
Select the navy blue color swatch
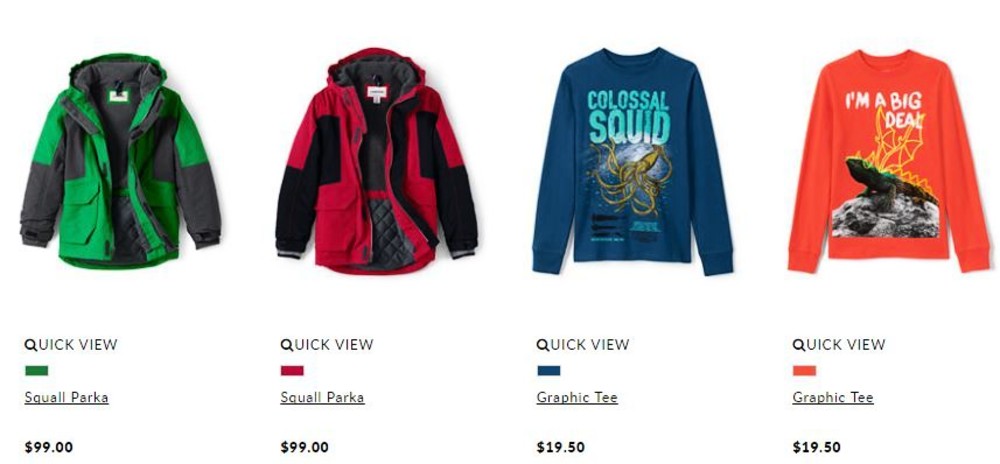[x=548, y=370]
